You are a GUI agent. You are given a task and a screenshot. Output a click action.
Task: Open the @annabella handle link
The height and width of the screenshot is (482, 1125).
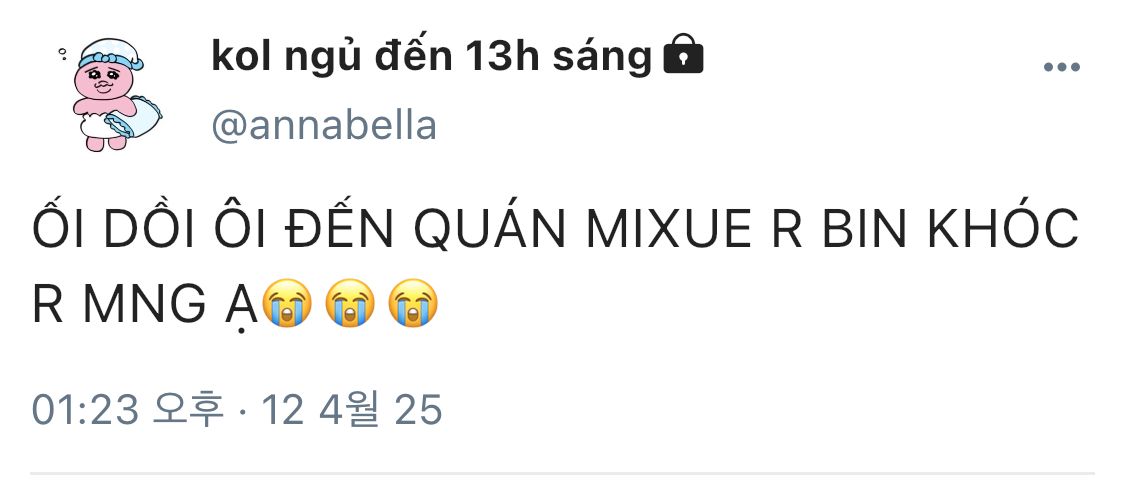click(x=324, y=126)
